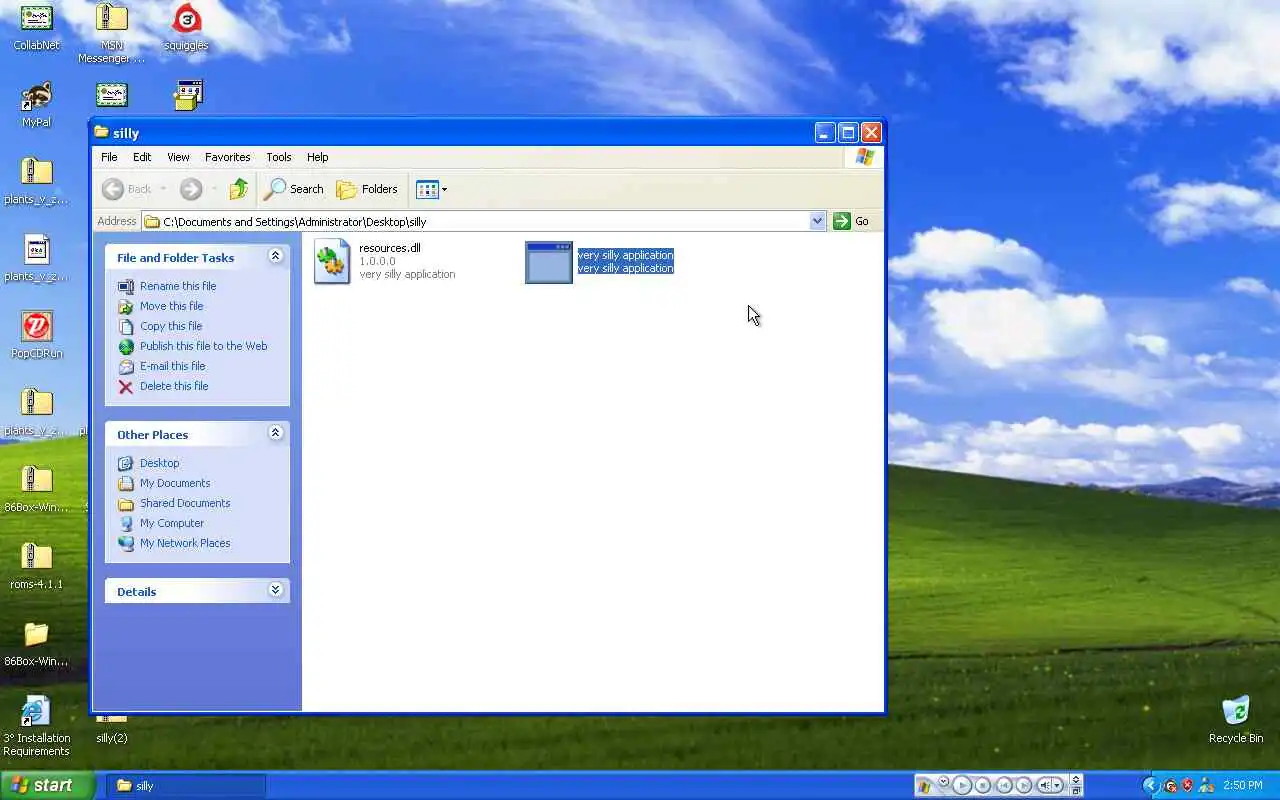Click Play on the taskbar media player
The width and height of the screenshot is (1280, 800).
pyautogui.click(x=962, y=785)
